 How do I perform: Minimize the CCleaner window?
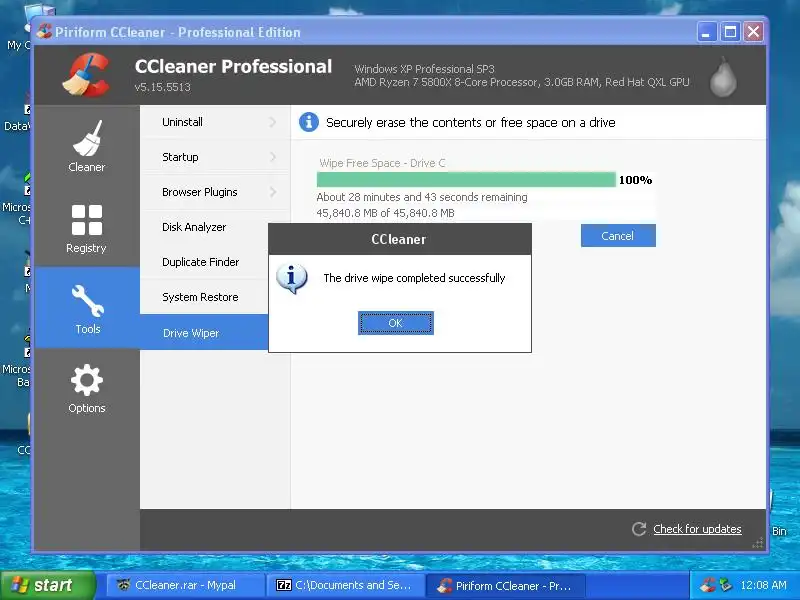click(706, 32)
